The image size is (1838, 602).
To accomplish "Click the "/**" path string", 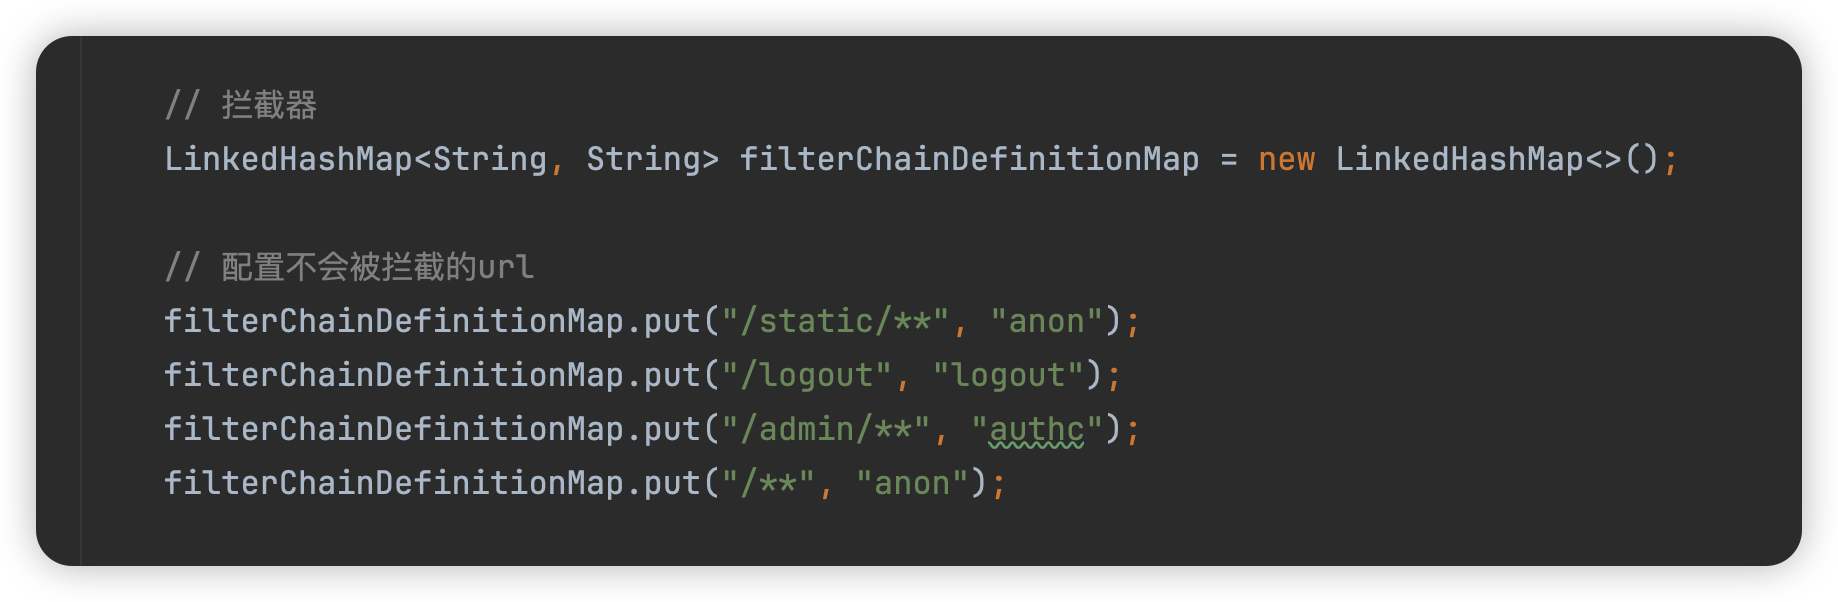I will pos(768,483).
